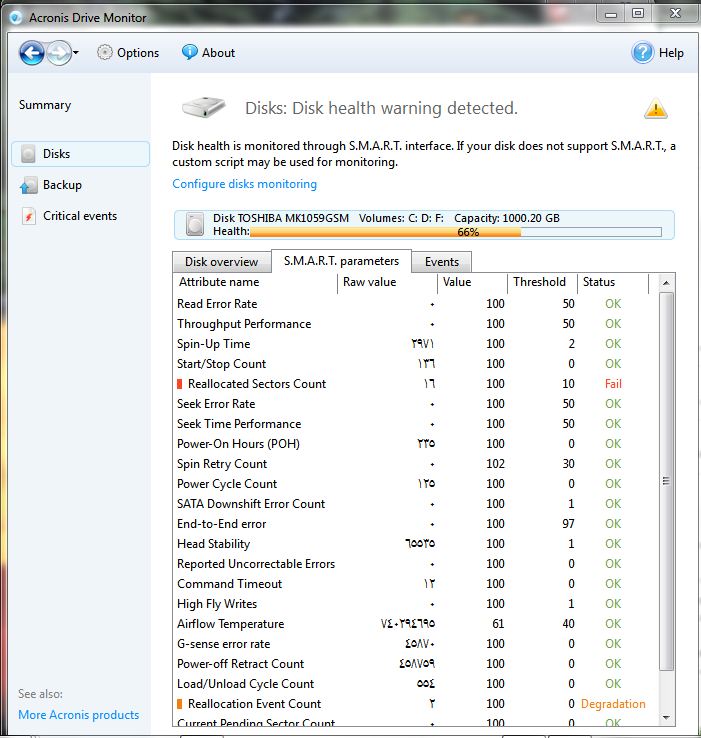Click the Backup sidebar icon
Screen dimensions: 701x738
(x=29, y=185)
